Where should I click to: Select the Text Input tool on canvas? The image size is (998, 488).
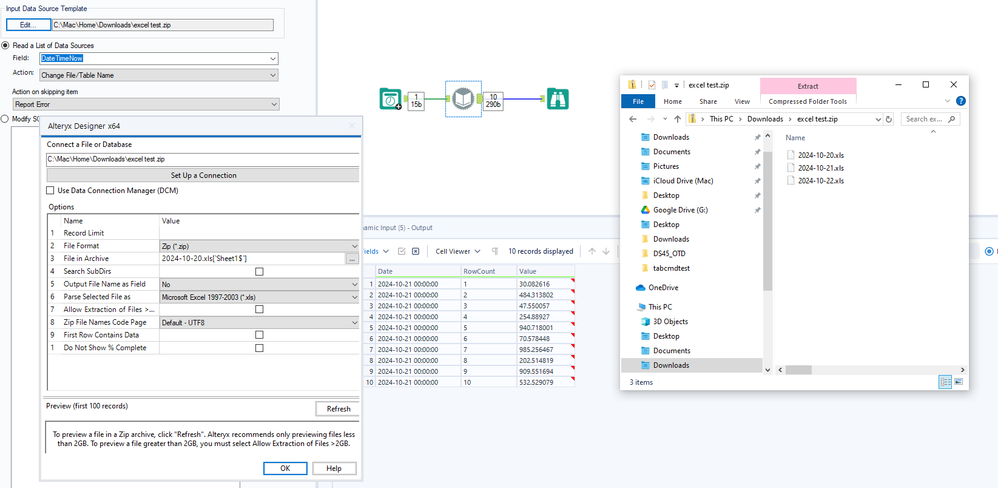click(390, 99)
